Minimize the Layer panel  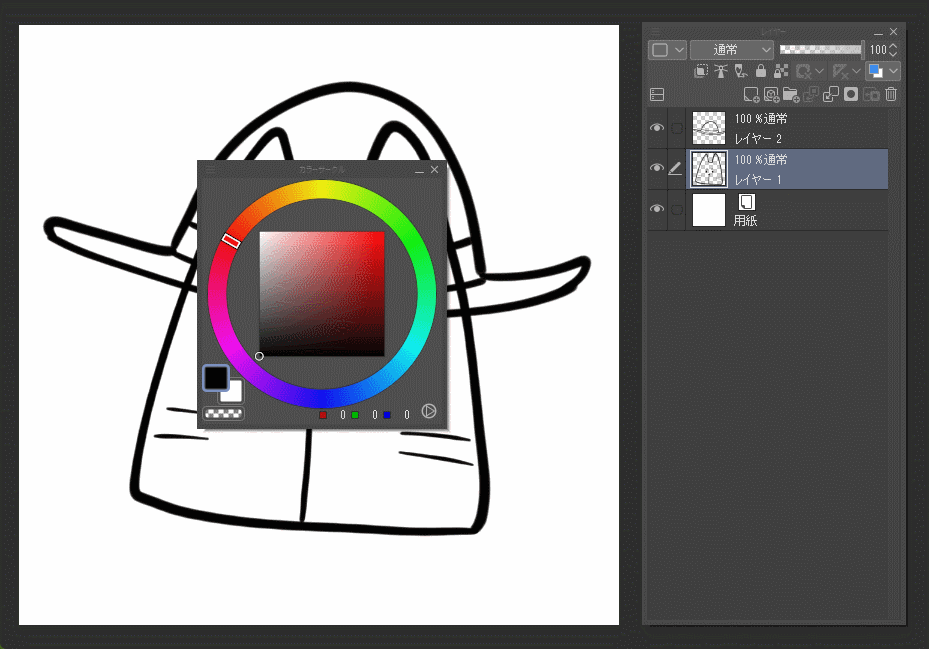tap(878, 33)
